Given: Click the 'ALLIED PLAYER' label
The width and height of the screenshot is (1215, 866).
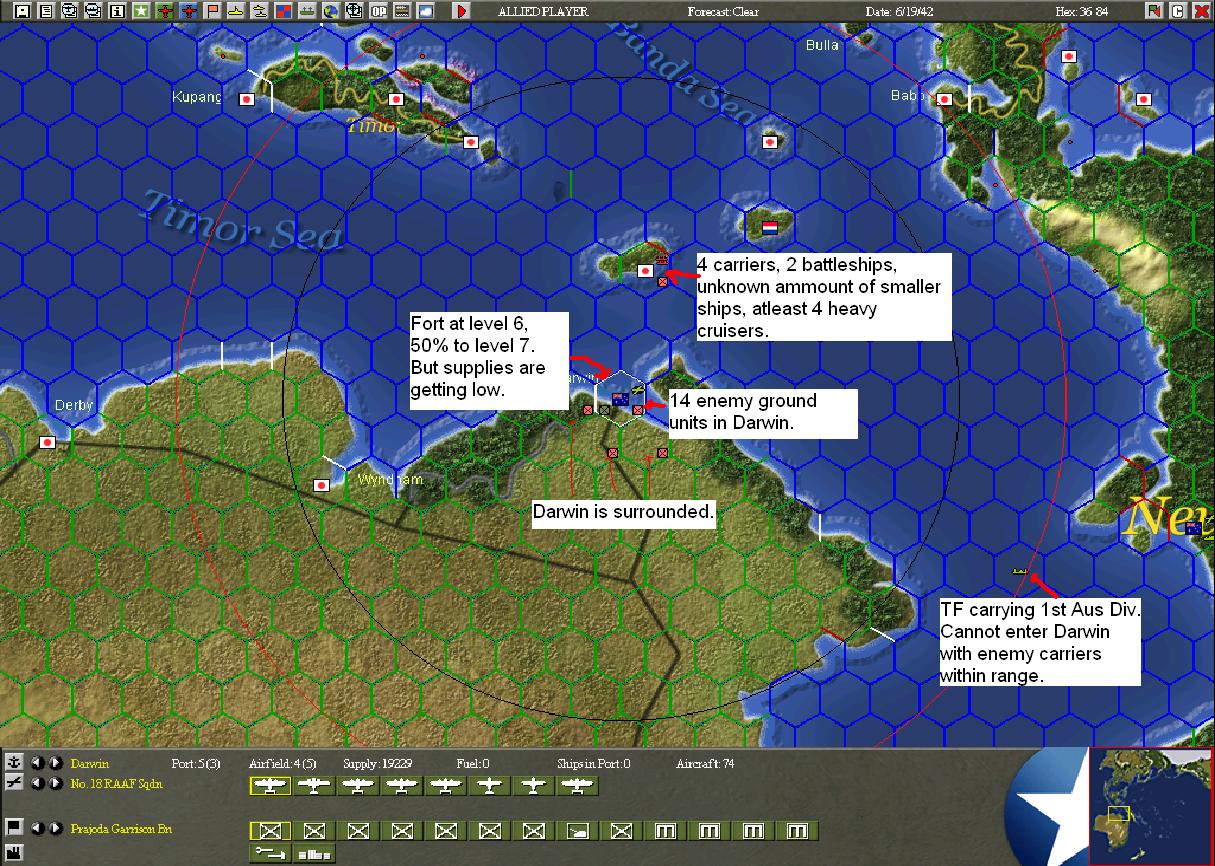Looking at the screenshot, I should (x=543, y=12).
